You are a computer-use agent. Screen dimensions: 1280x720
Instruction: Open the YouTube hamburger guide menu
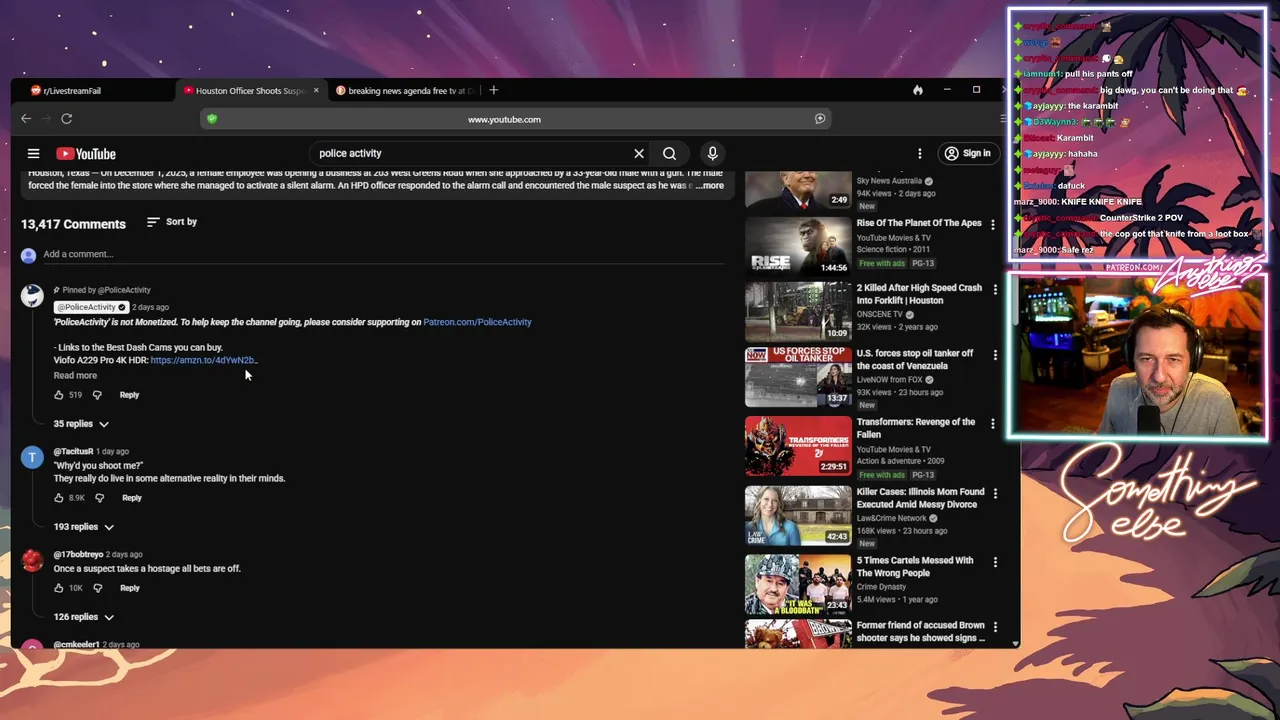(x=33, y=154)
